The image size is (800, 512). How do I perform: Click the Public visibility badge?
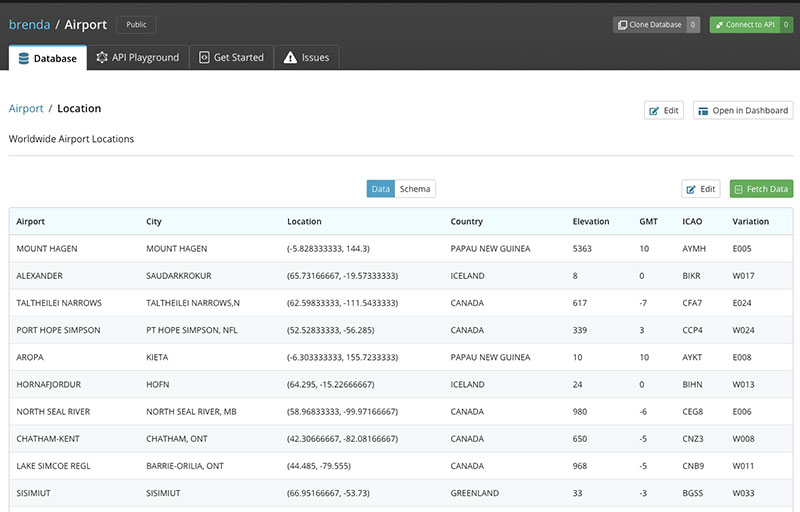[136, 24]
